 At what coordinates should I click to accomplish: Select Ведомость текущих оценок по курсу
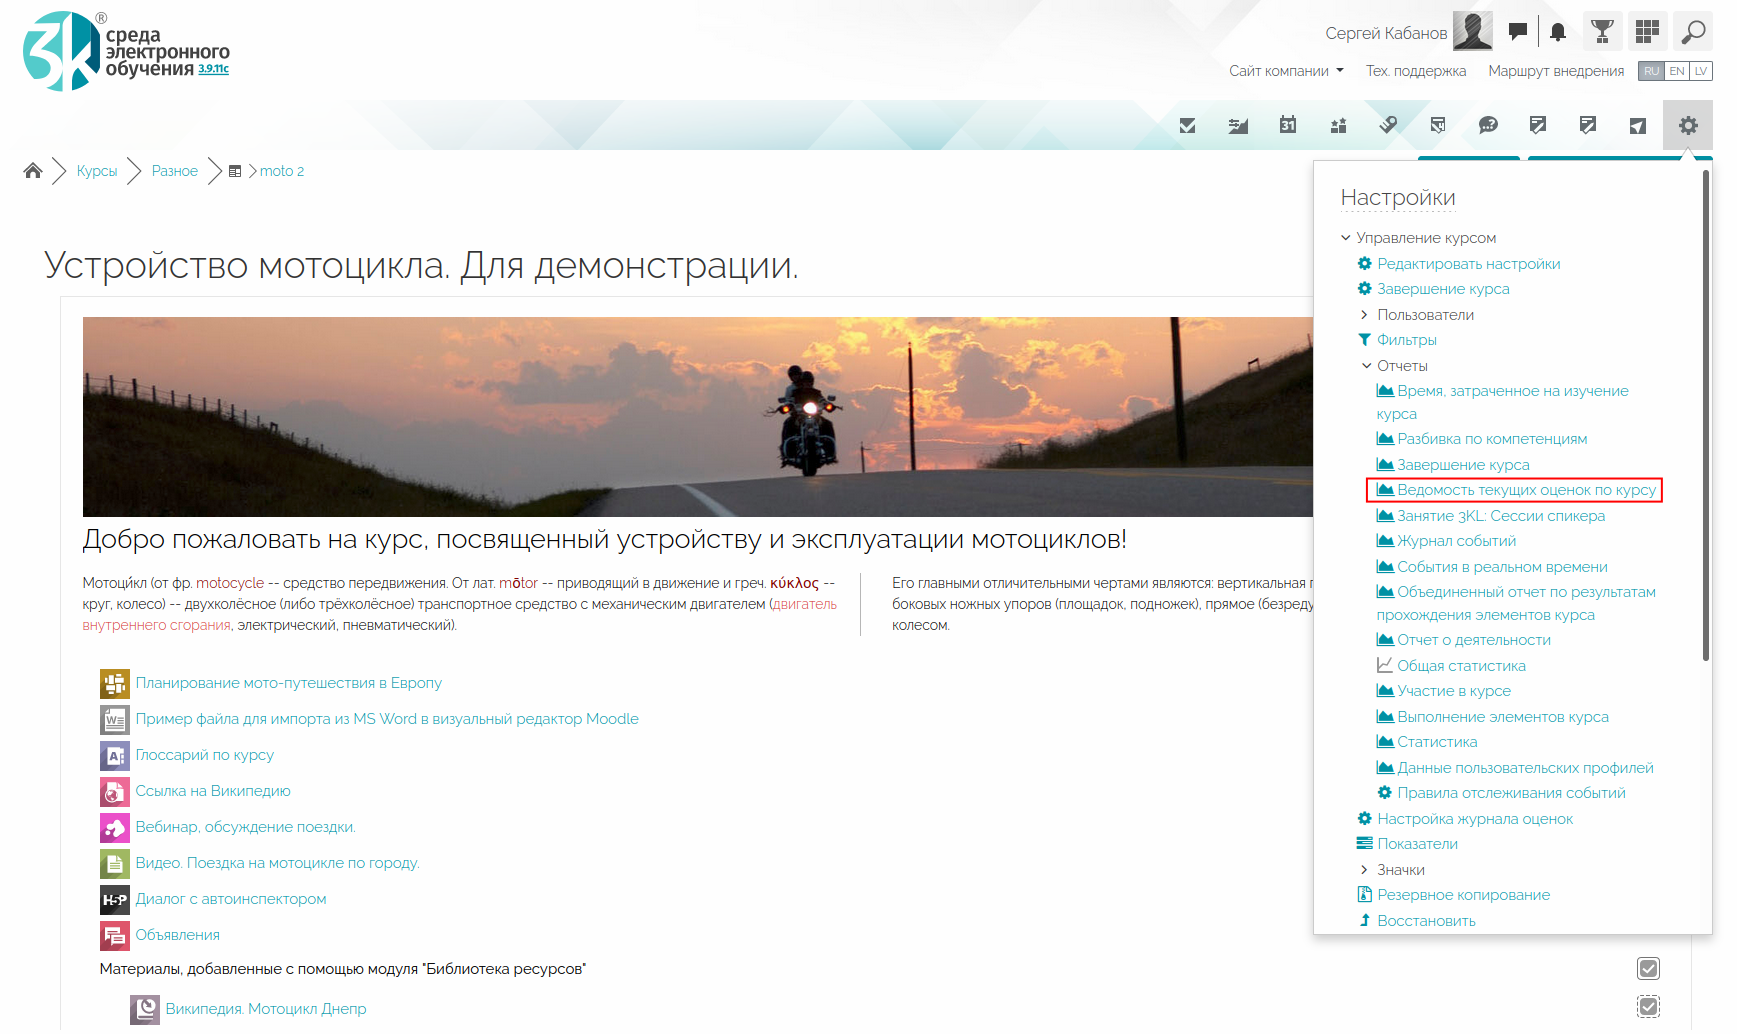1525,490
